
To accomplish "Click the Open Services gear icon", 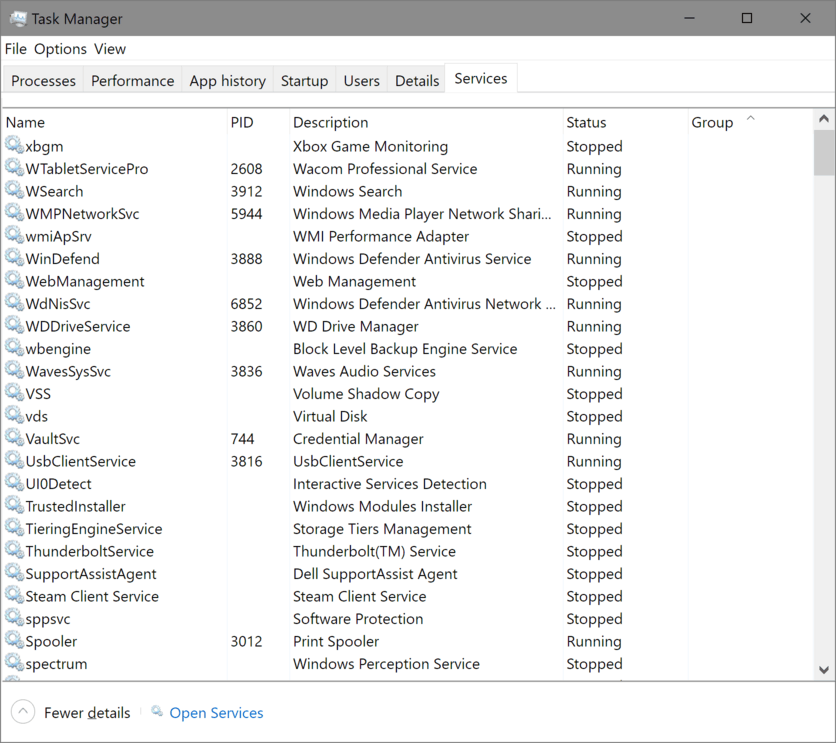I will (x=157, y=711).
